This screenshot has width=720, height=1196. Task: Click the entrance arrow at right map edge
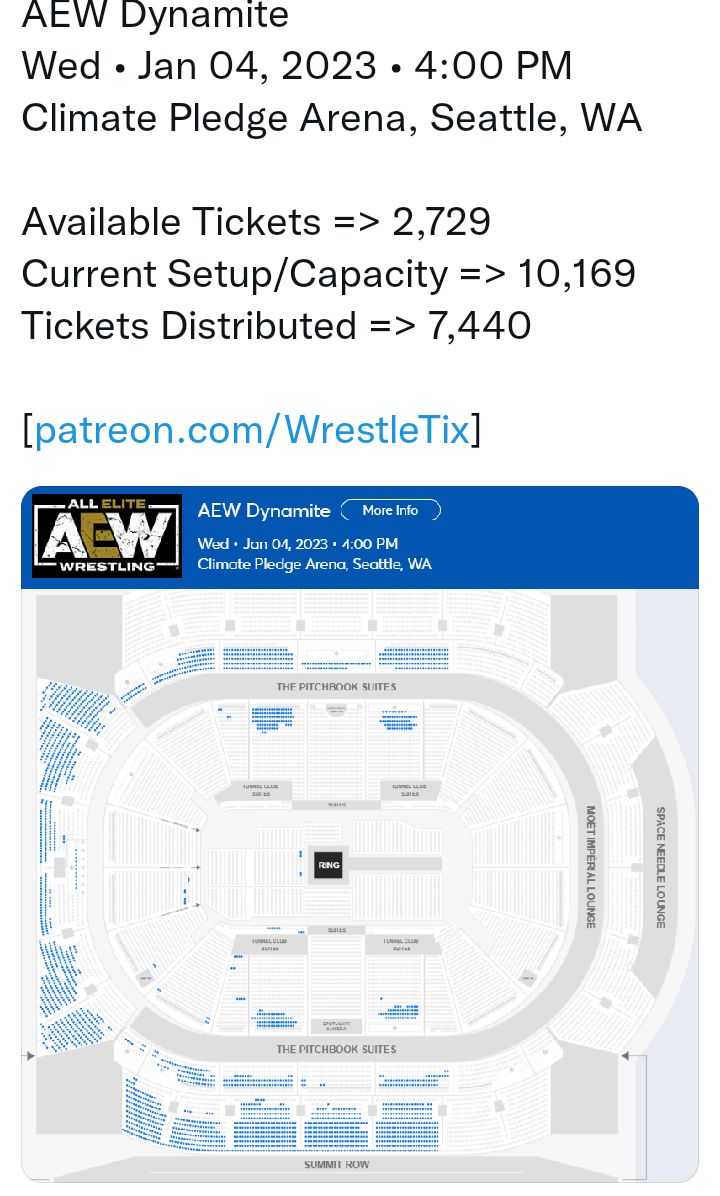(x=625, y=1056)
